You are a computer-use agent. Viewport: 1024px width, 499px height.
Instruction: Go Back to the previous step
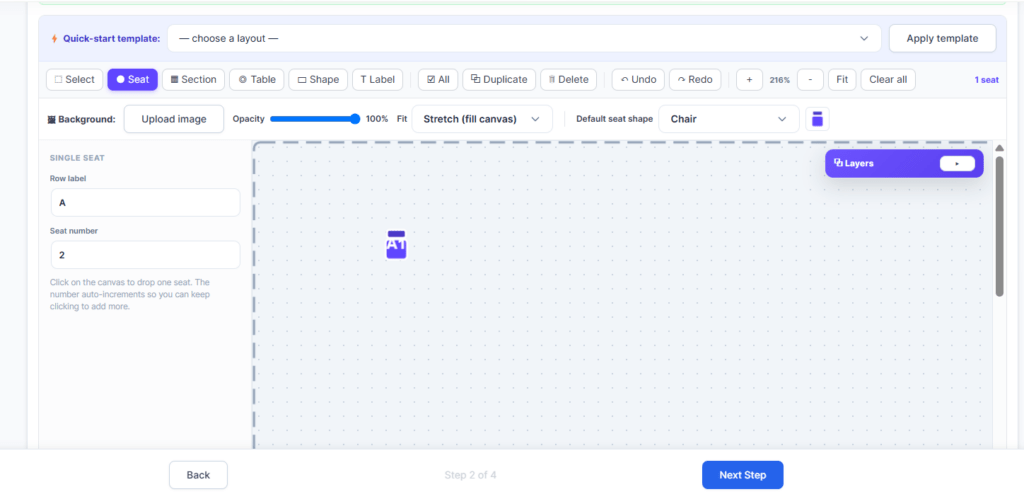coord(199,475)
